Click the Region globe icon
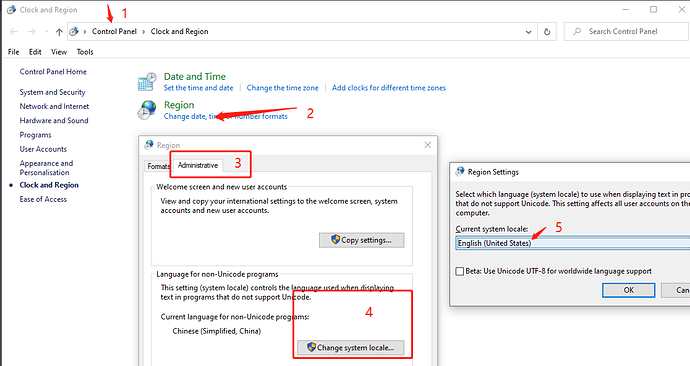The width and height of the screenshot is (690, 366). [147, 110]
